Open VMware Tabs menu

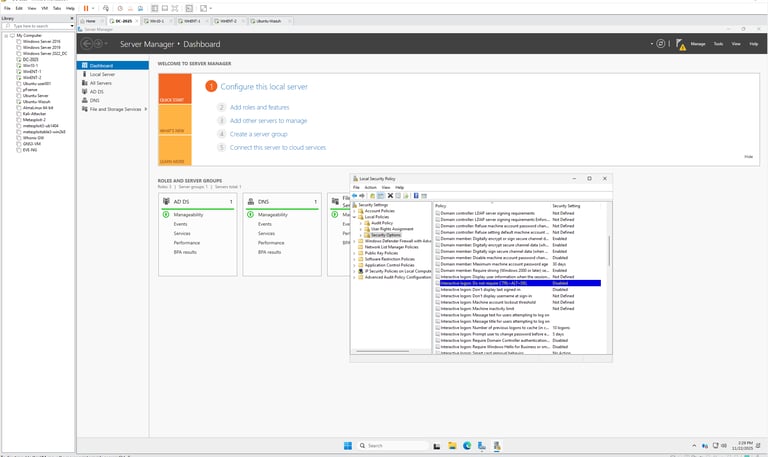(x=57, y=8)
